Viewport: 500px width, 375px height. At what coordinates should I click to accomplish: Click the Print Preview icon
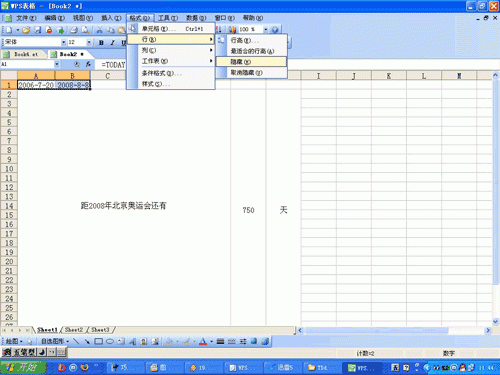coord(85,30)
